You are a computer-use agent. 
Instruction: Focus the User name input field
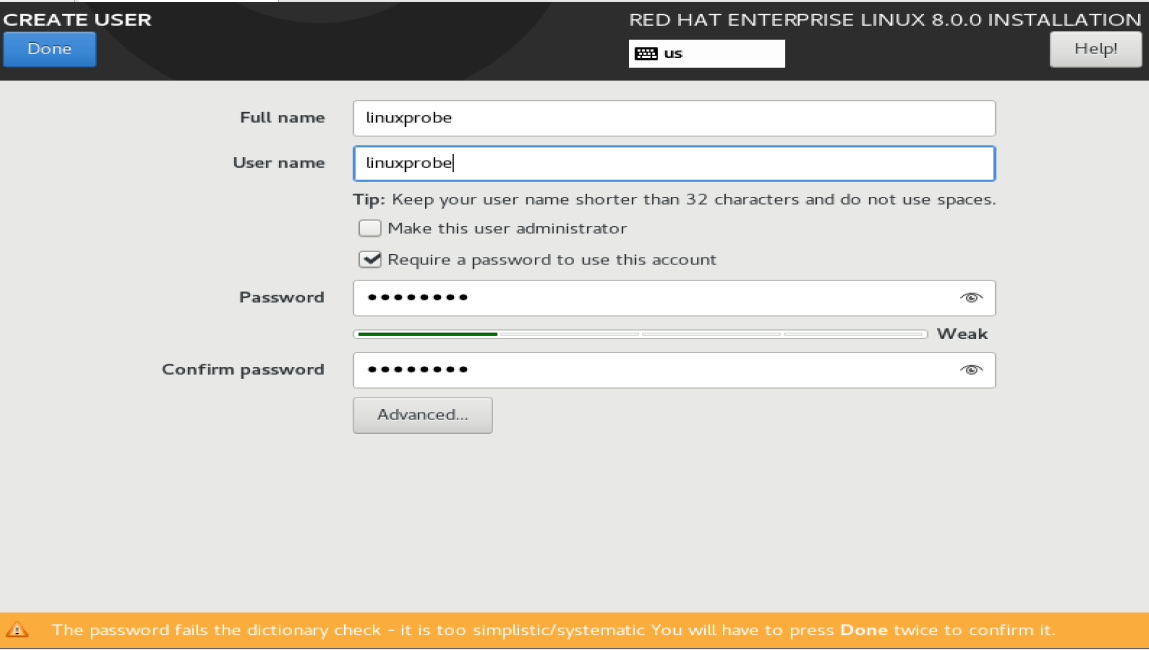(673, 163)
